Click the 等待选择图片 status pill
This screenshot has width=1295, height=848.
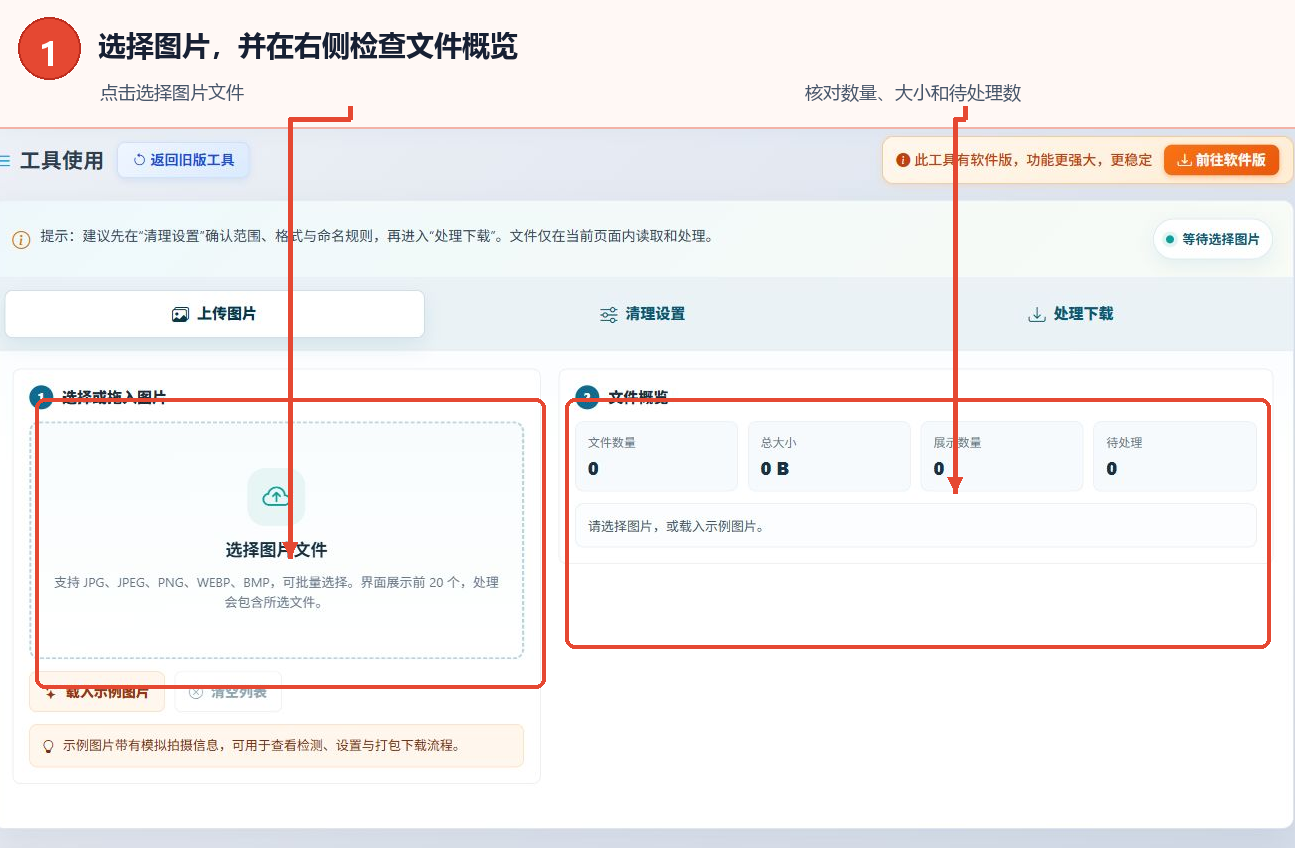pyautogui.click(x=1212, y=239)
